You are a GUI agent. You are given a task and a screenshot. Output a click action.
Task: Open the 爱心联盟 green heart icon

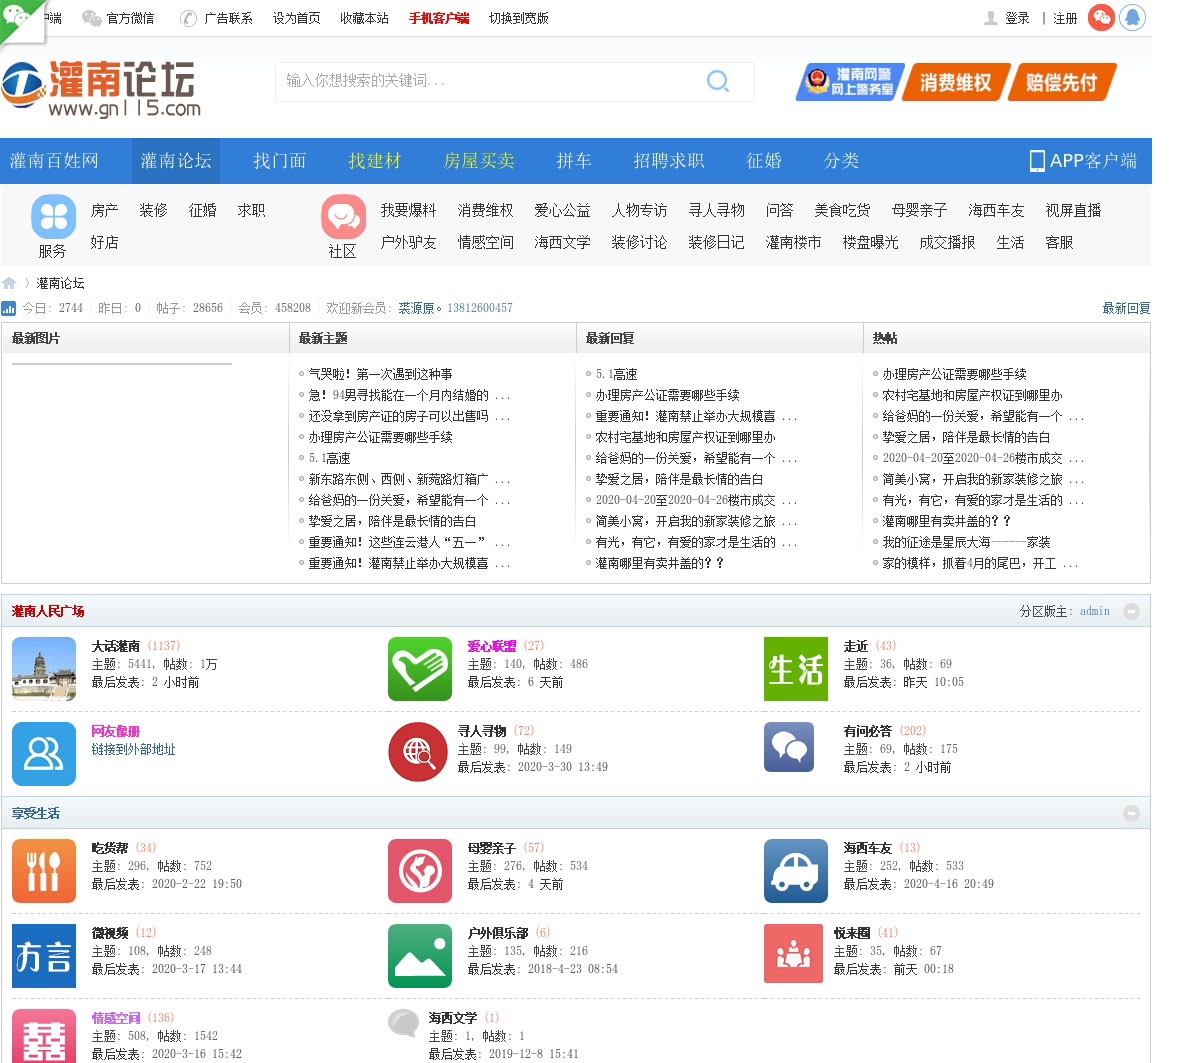click(x=419, y=669)
